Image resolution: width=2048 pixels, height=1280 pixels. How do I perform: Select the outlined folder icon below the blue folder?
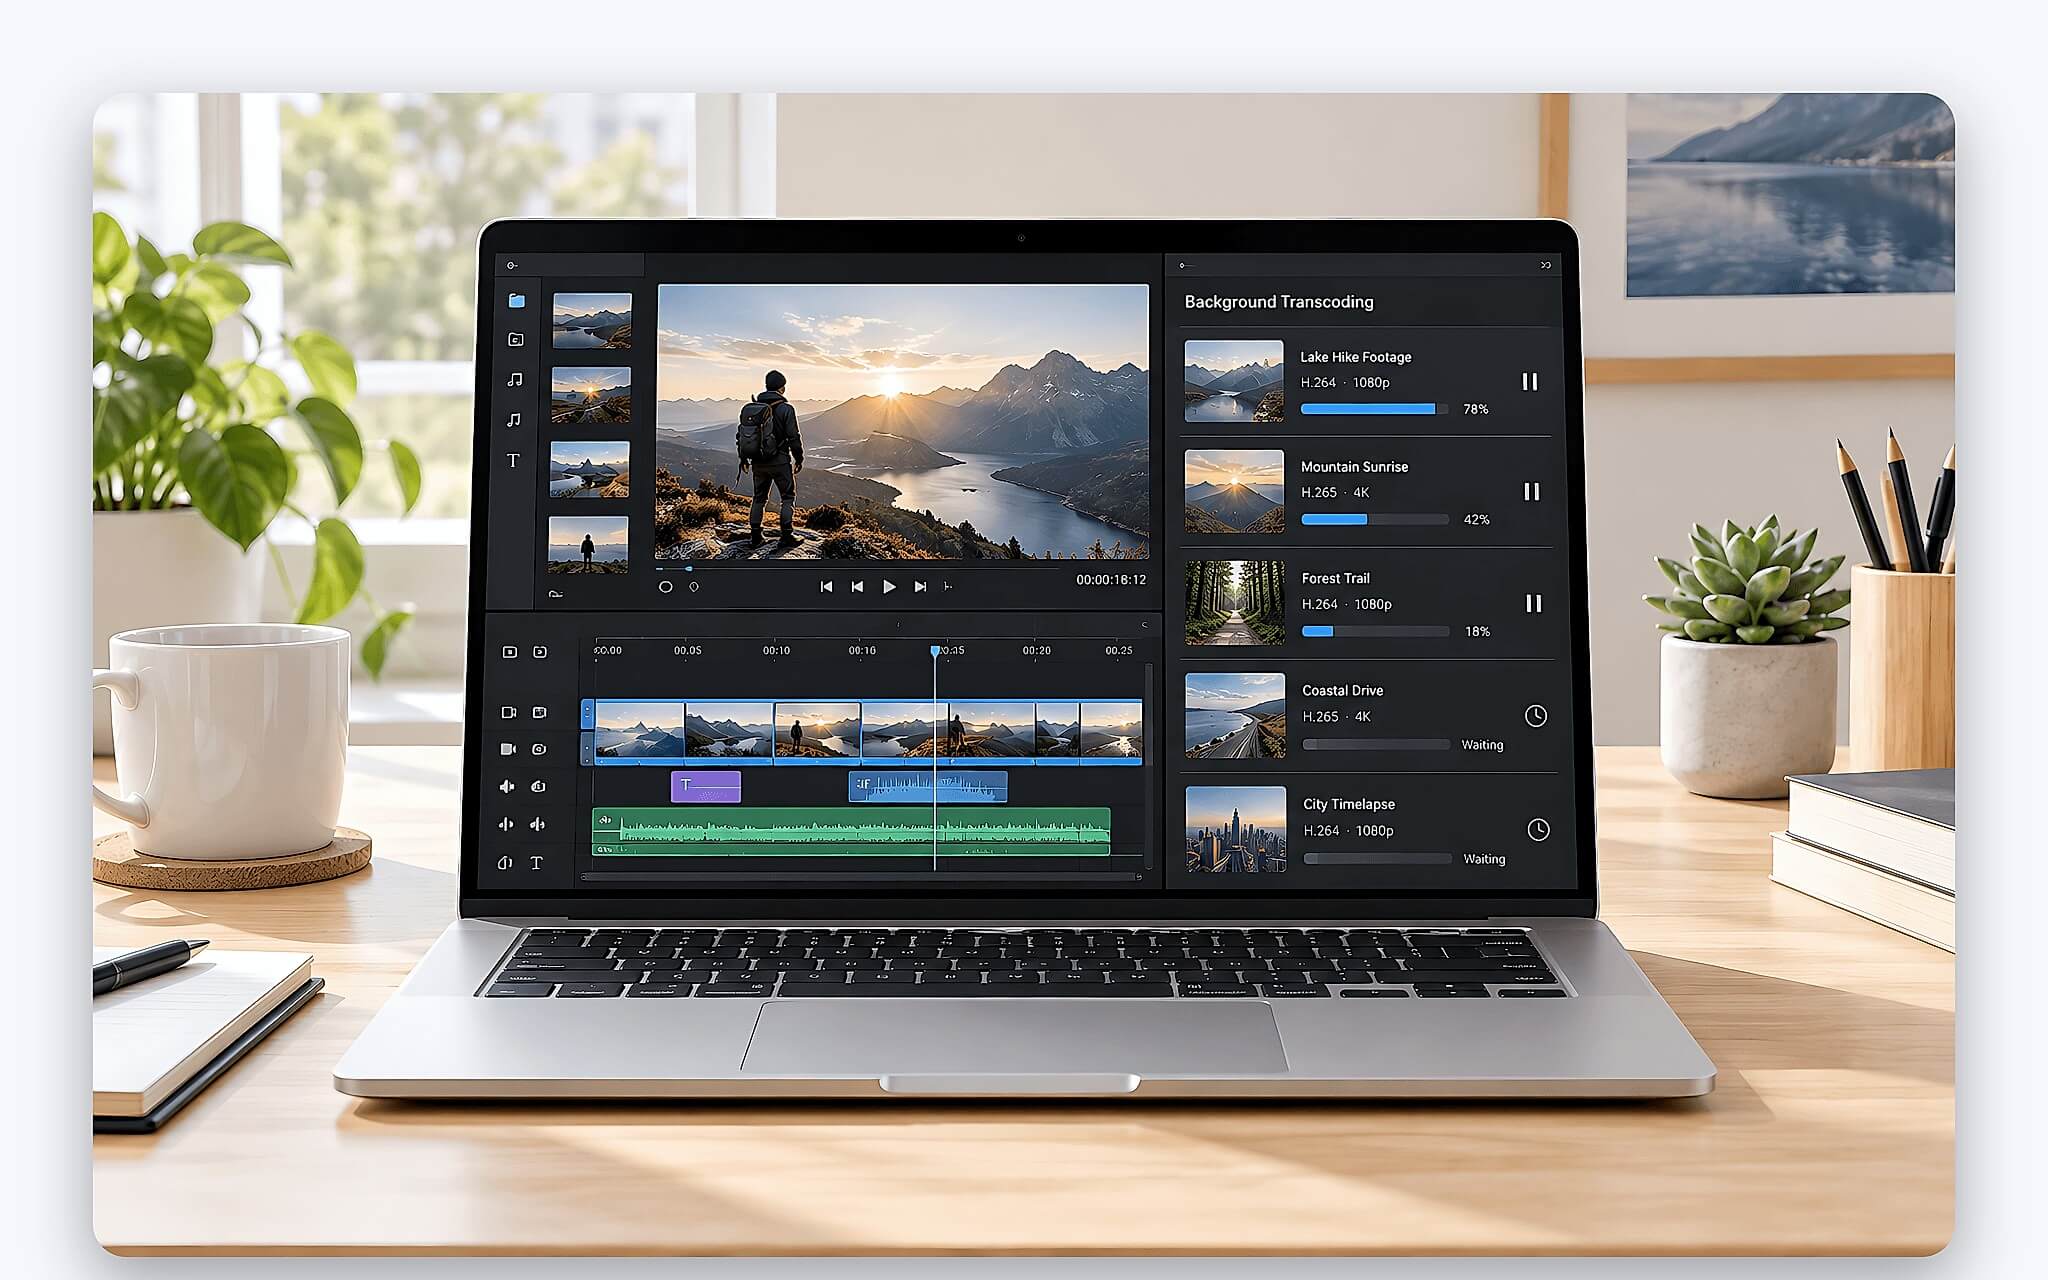515,340
